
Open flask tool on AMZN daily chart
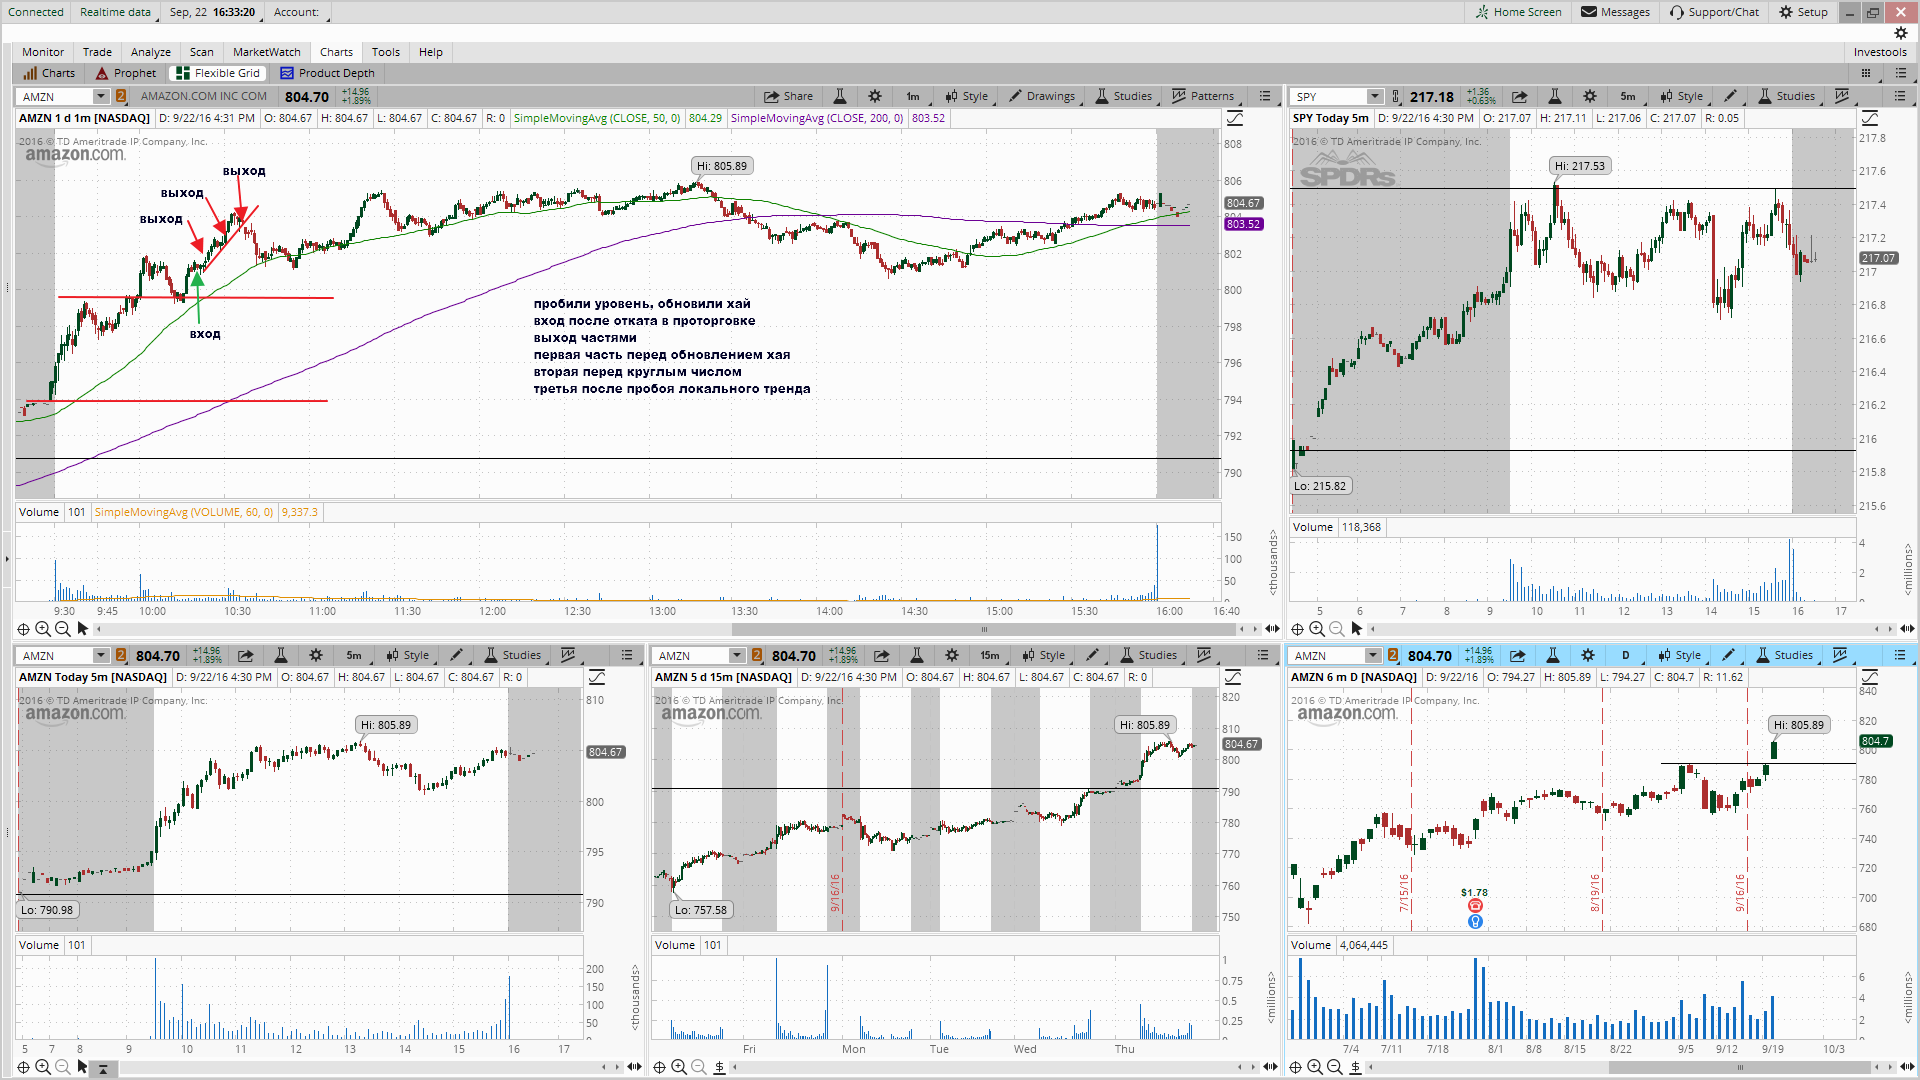[1553, 655]
